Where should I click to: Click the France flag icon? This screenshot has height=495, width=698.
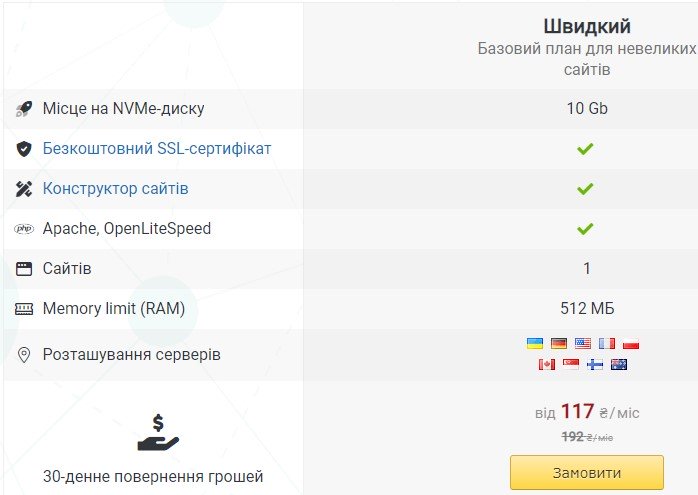(607, 343)
